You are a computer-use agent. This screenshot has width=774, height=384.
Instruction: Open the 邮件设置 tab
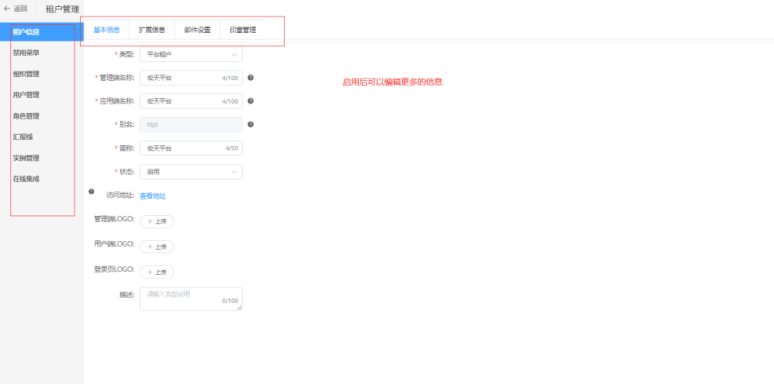coord(197,30)
